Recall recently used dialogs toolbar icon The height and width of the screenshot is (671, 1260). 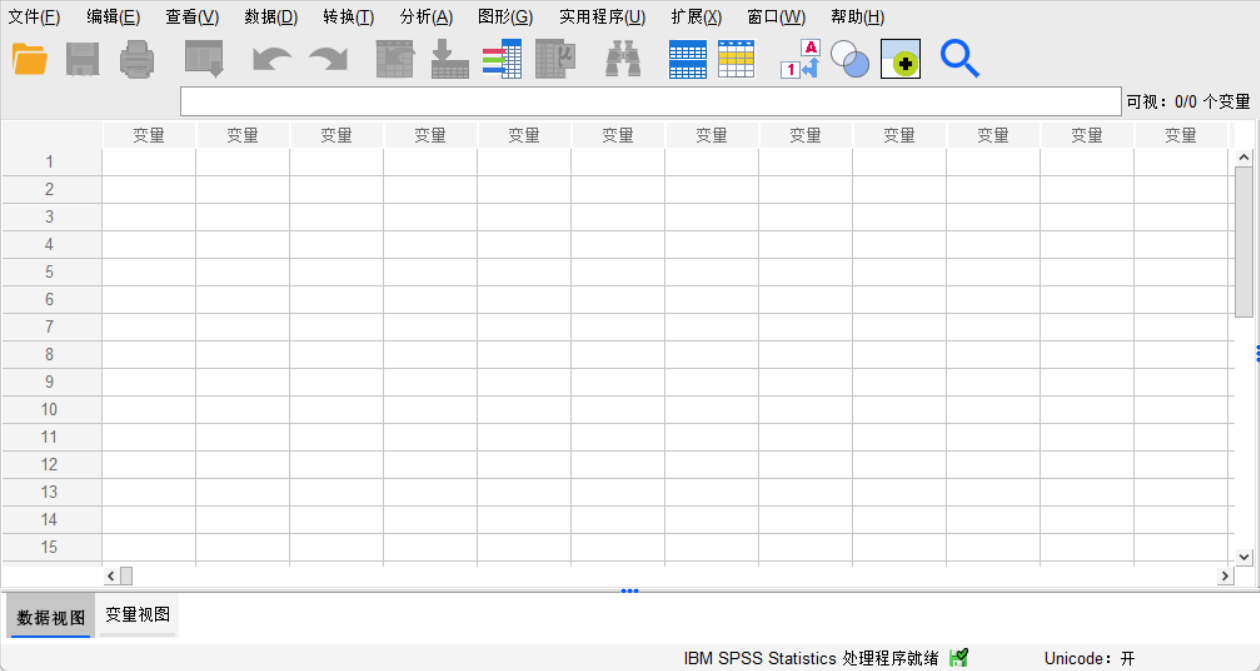pyautogui.click(x=204, y=59)
